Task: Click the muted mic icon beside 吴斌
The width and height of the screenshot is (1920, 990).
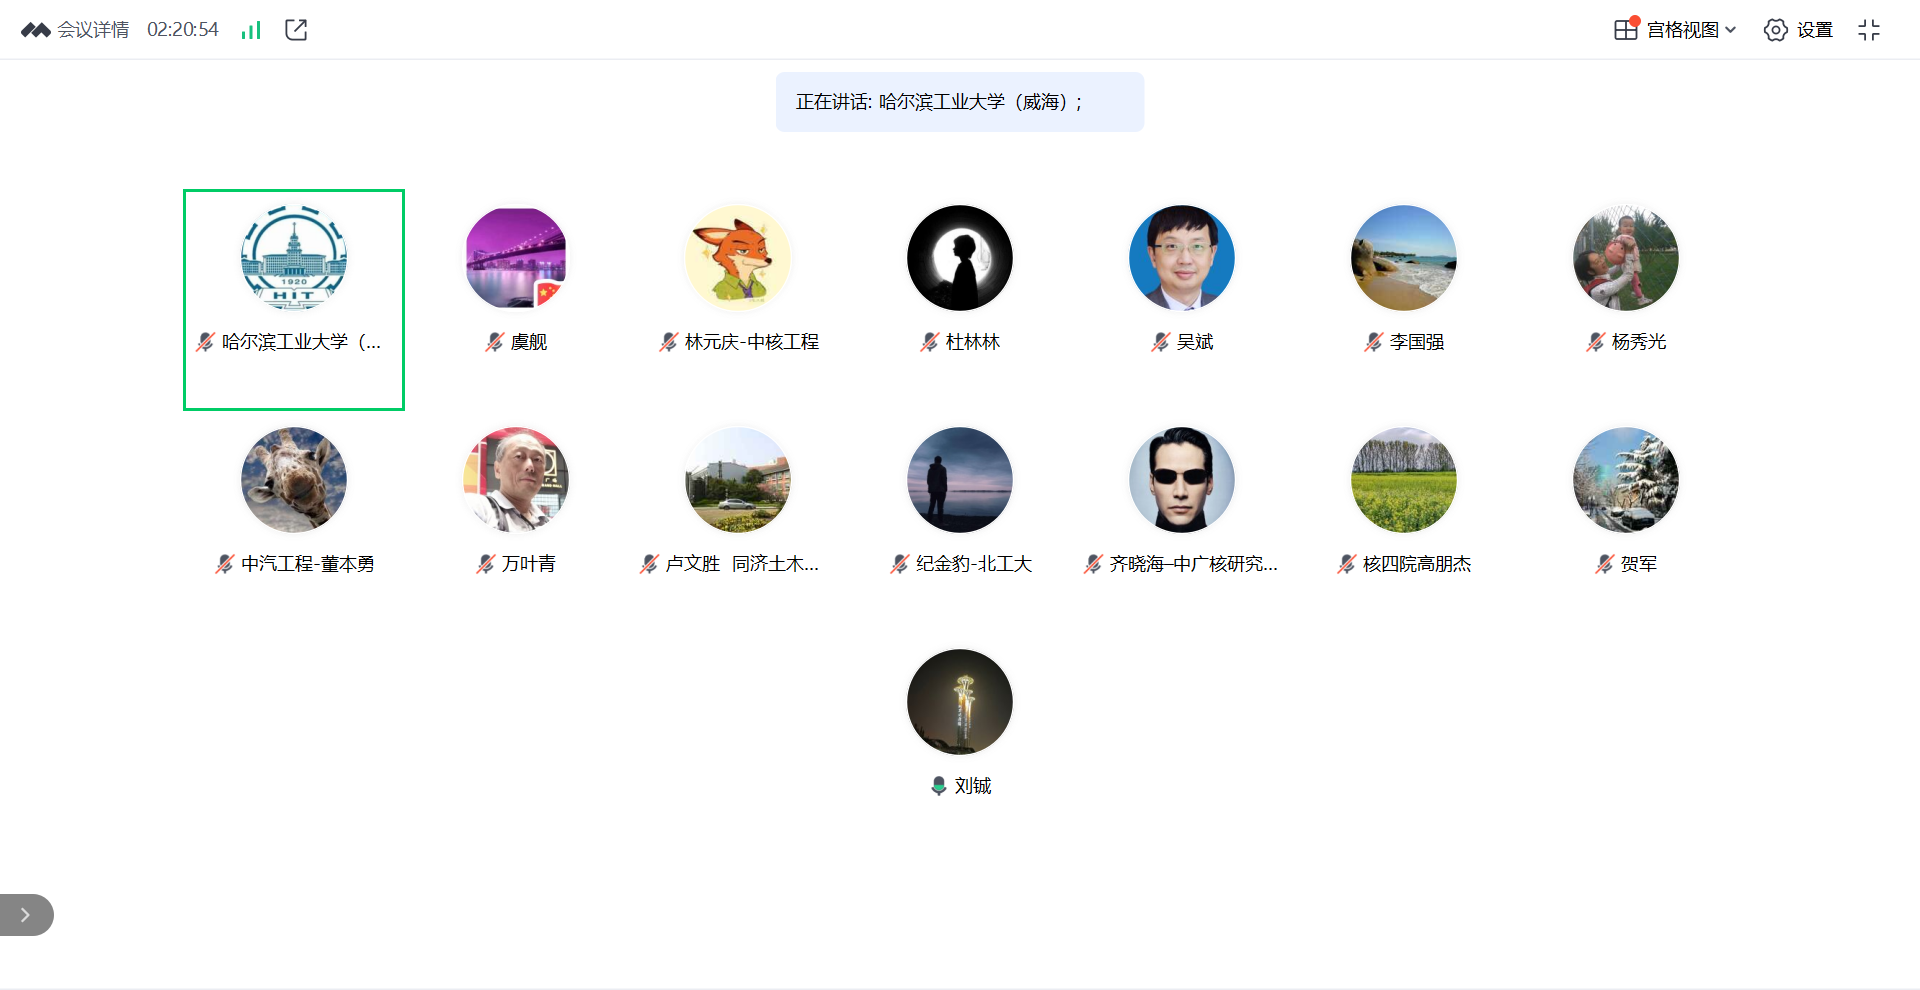Action: point(1160,342)
